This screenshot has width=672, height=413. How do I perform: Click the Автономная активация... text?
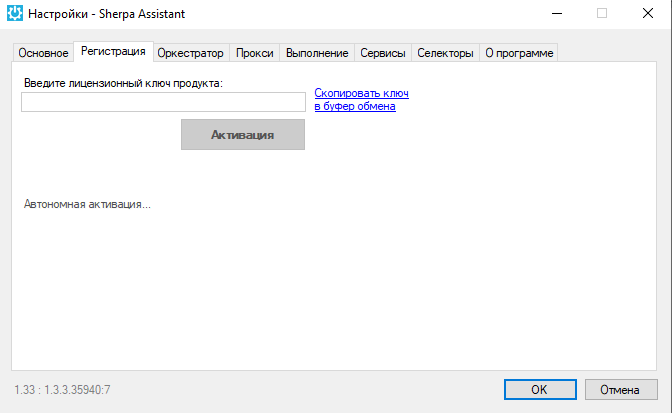coord(87,204)
